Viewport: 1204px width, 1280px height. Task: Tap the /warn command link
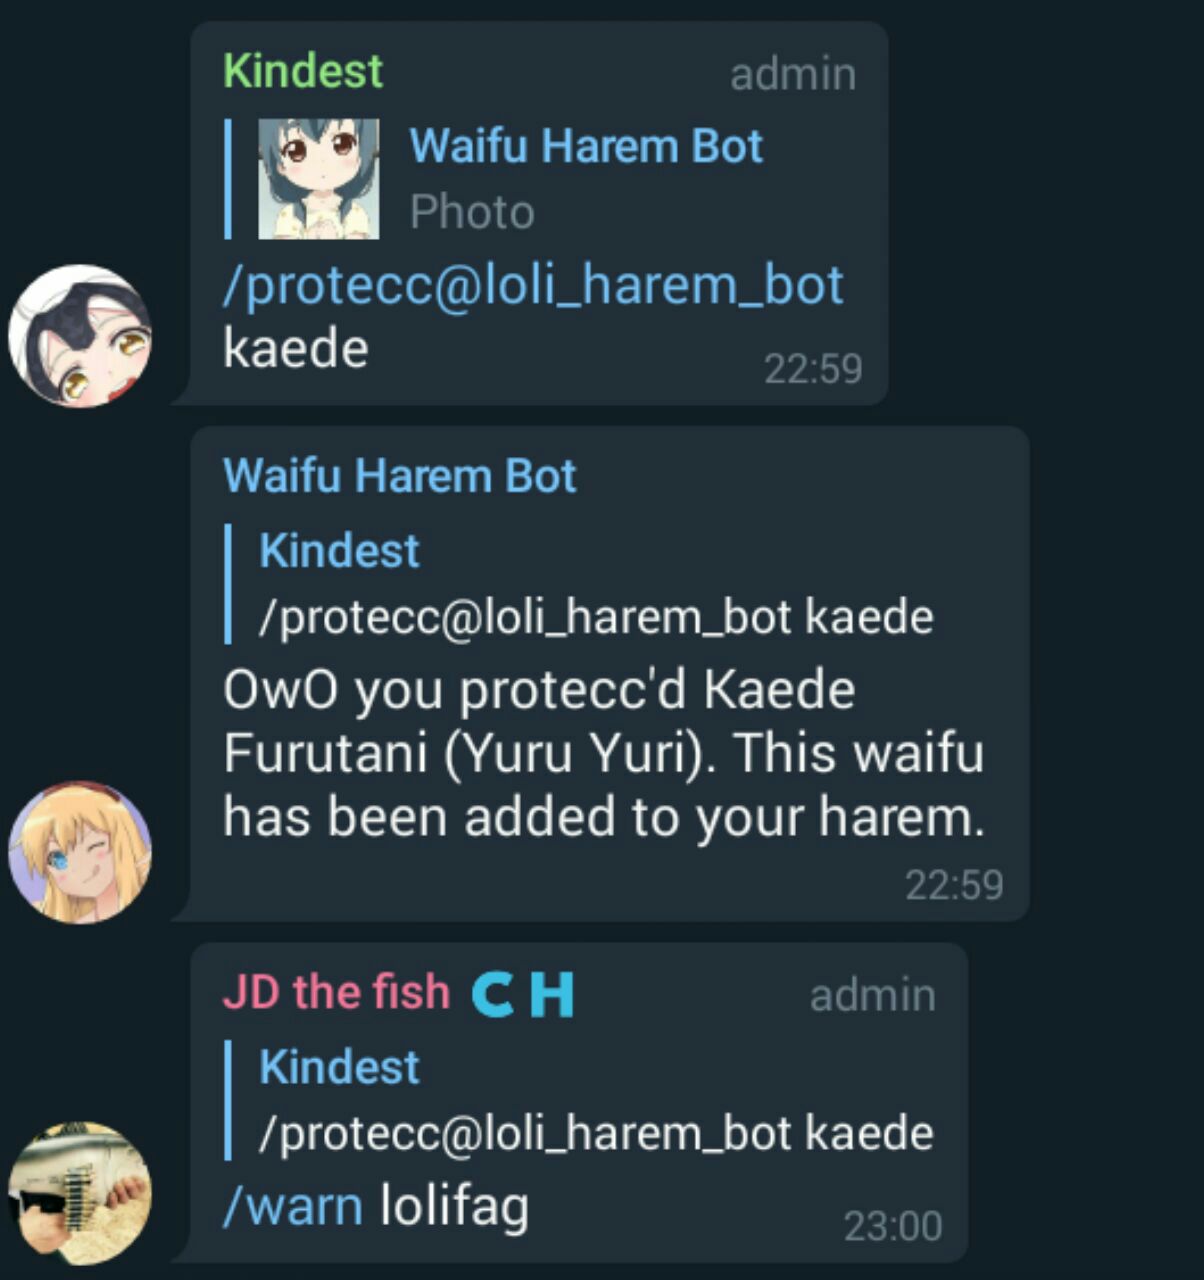[292, 1206]
